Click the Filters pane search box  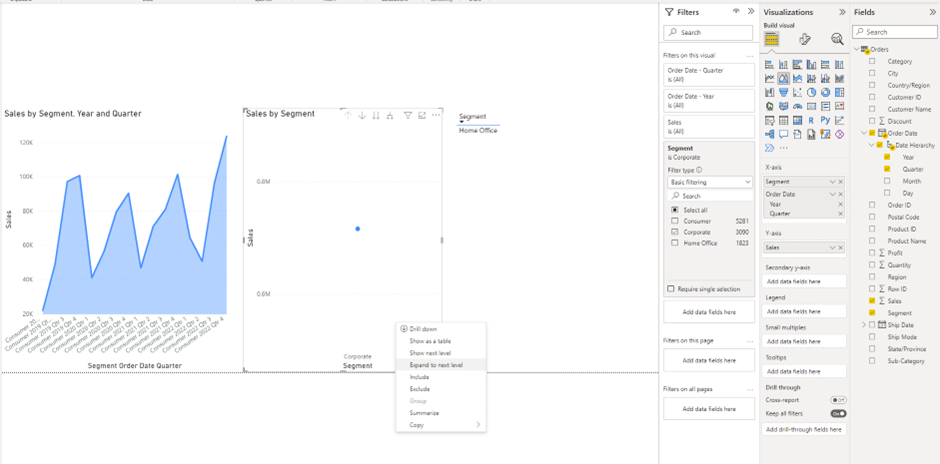[708, 32]
